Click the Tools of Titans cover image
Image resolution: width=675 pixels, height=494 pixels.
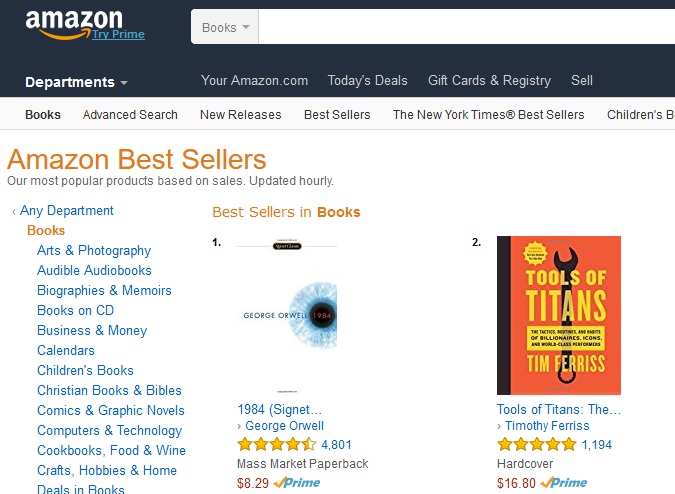[558, 315]
